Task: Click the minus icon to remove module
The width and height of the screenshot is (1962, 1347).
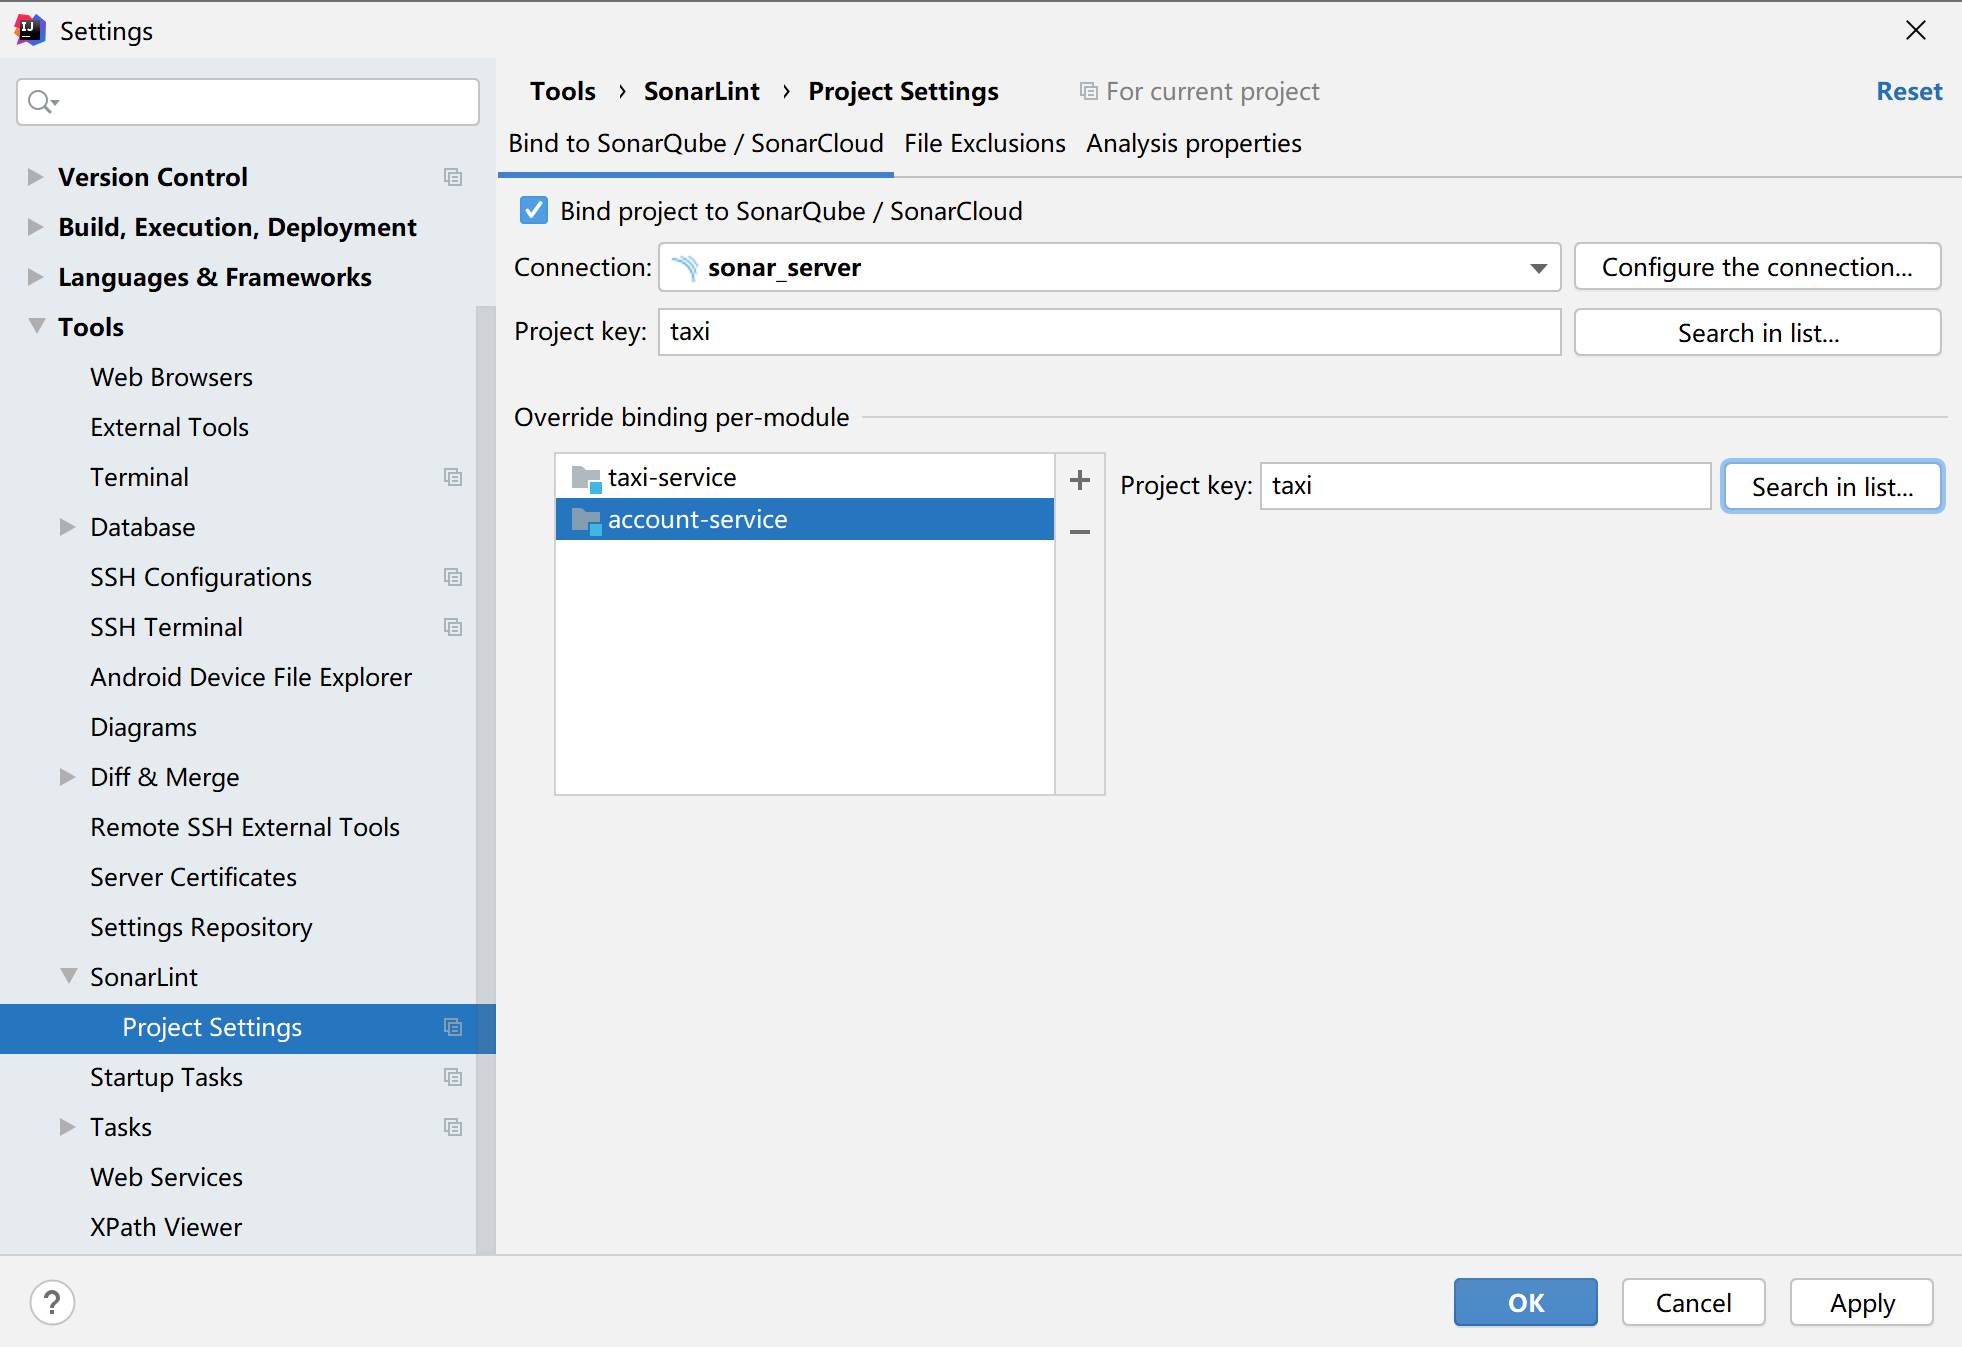Action: 1079,532
